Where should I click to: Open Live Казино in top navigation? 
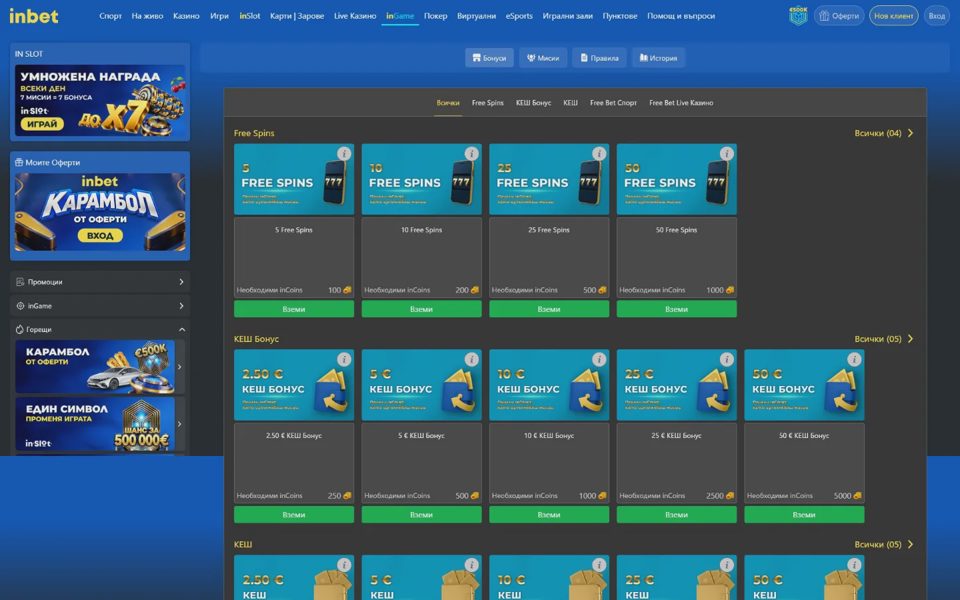click(355, 16)
